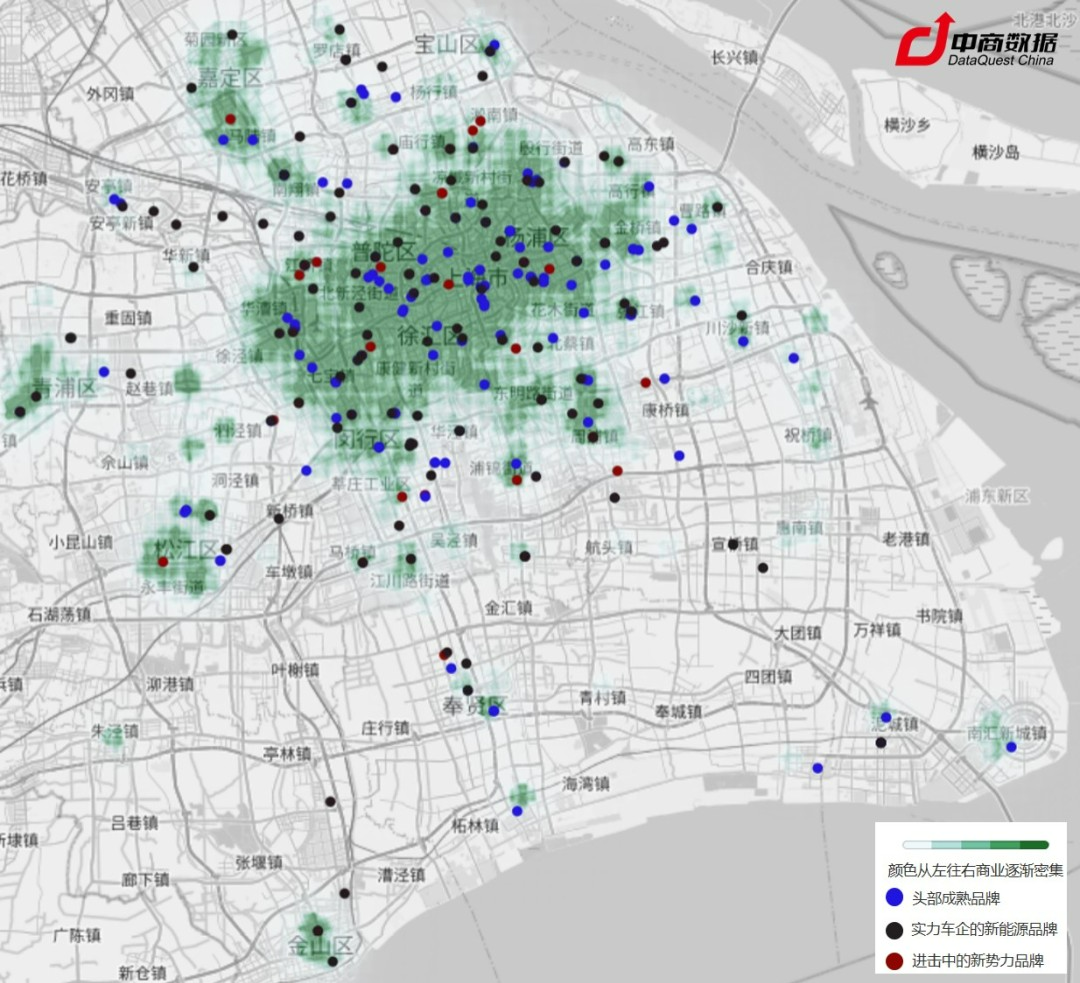Click the 金山区 district label
Viewport: 1080px width, 983px height.
point(321,946)
